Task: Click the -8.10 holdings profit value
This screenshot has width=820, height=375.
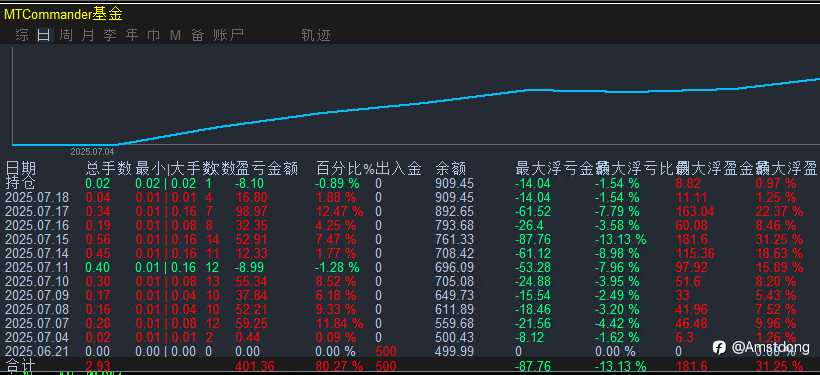Action: click(x=249, y=184)
